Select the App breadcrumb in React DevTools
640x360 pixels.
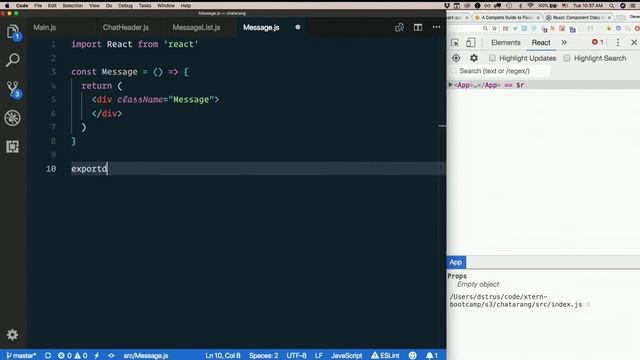point(456,262)
